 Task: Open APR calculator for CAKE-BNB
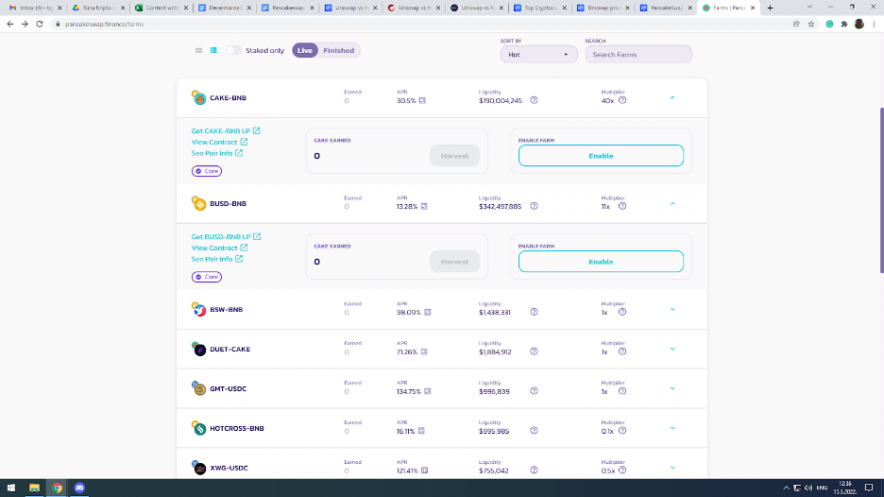(422, 100)
